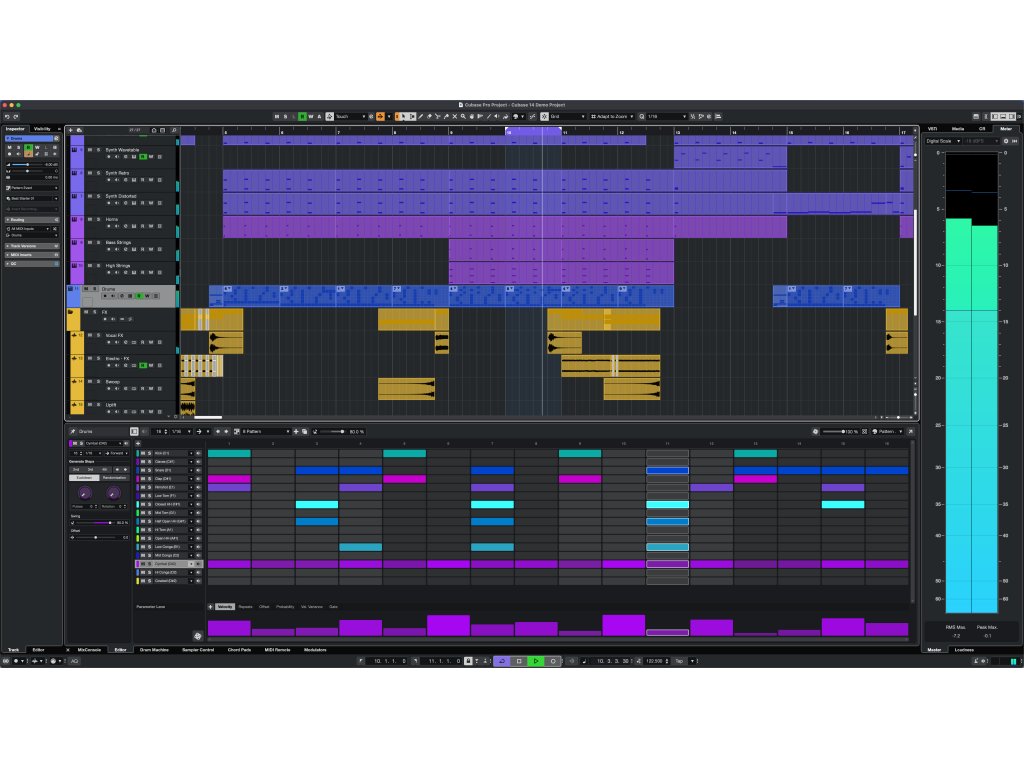Open the Chord Pads tab
1024x768 pixels.
239,650
